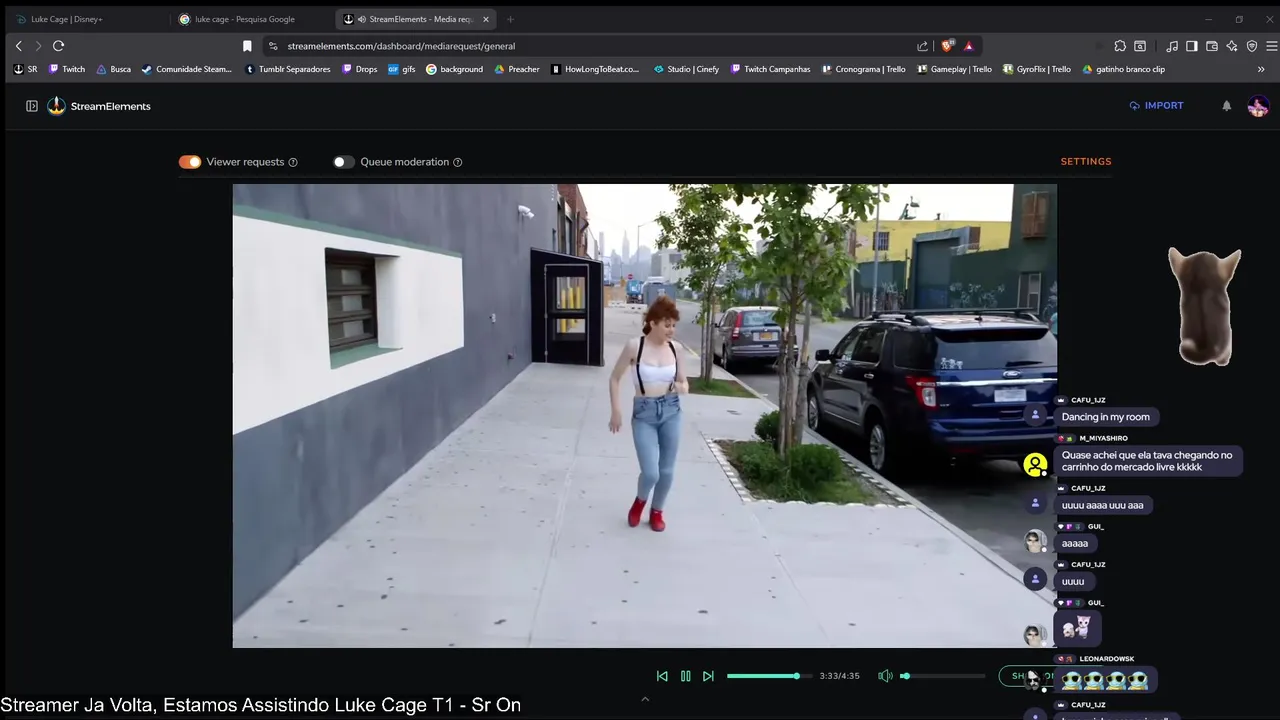Open Studio | Cinefy bookmark
This screenshot has width=1280, height=720.
[687, 69]
